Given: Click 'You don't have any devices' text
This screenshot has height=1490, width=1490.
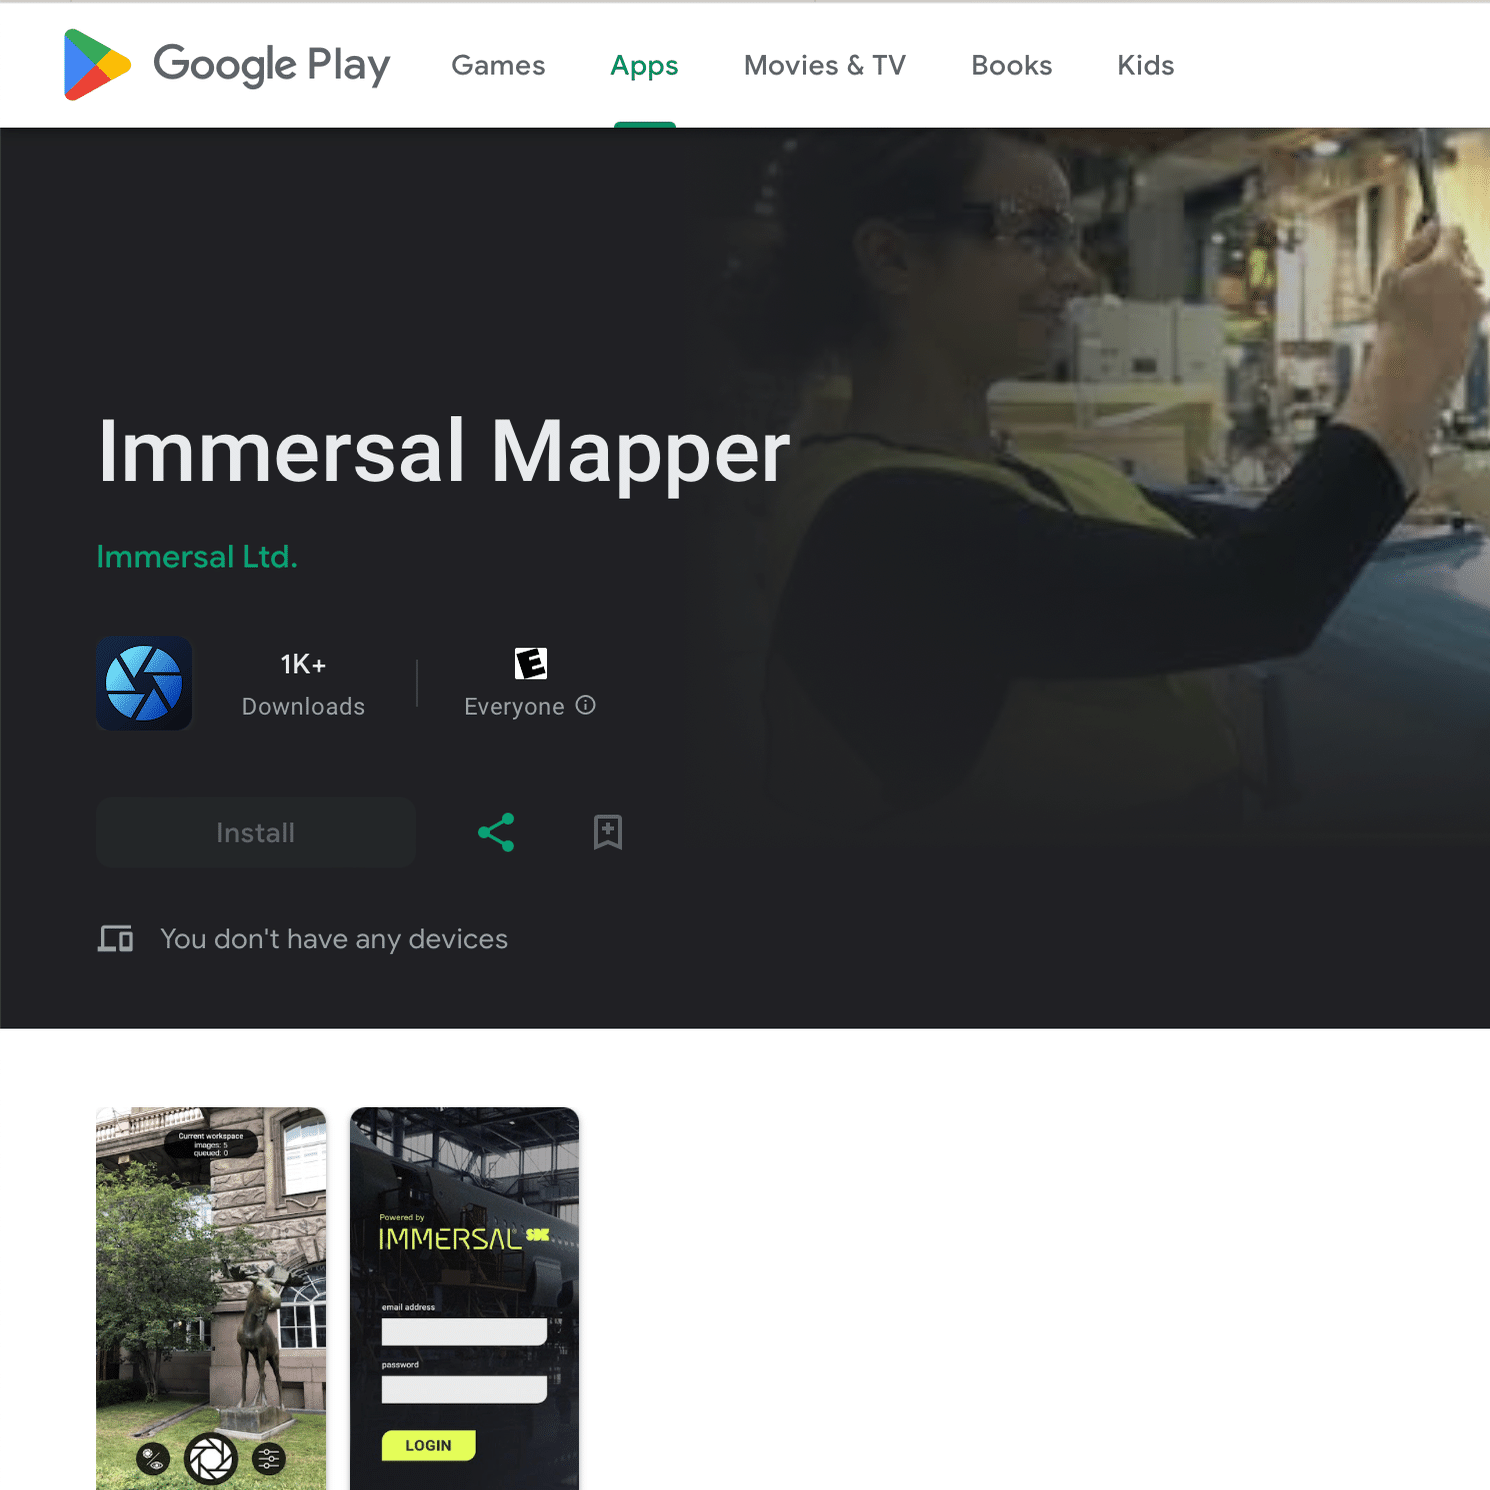Looking at the screenshot, I should (334, 939).
